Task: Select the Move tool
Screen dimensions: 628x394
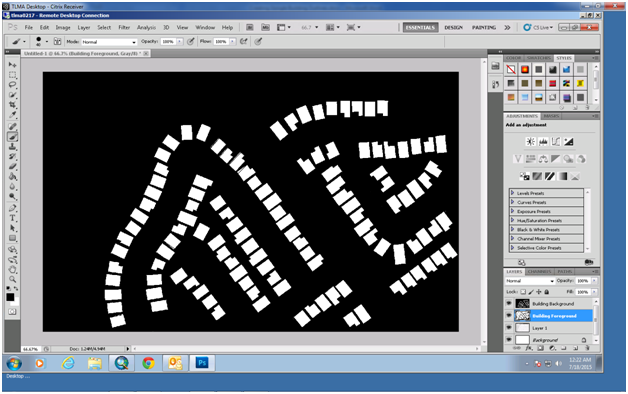Action: click(13, 65)
